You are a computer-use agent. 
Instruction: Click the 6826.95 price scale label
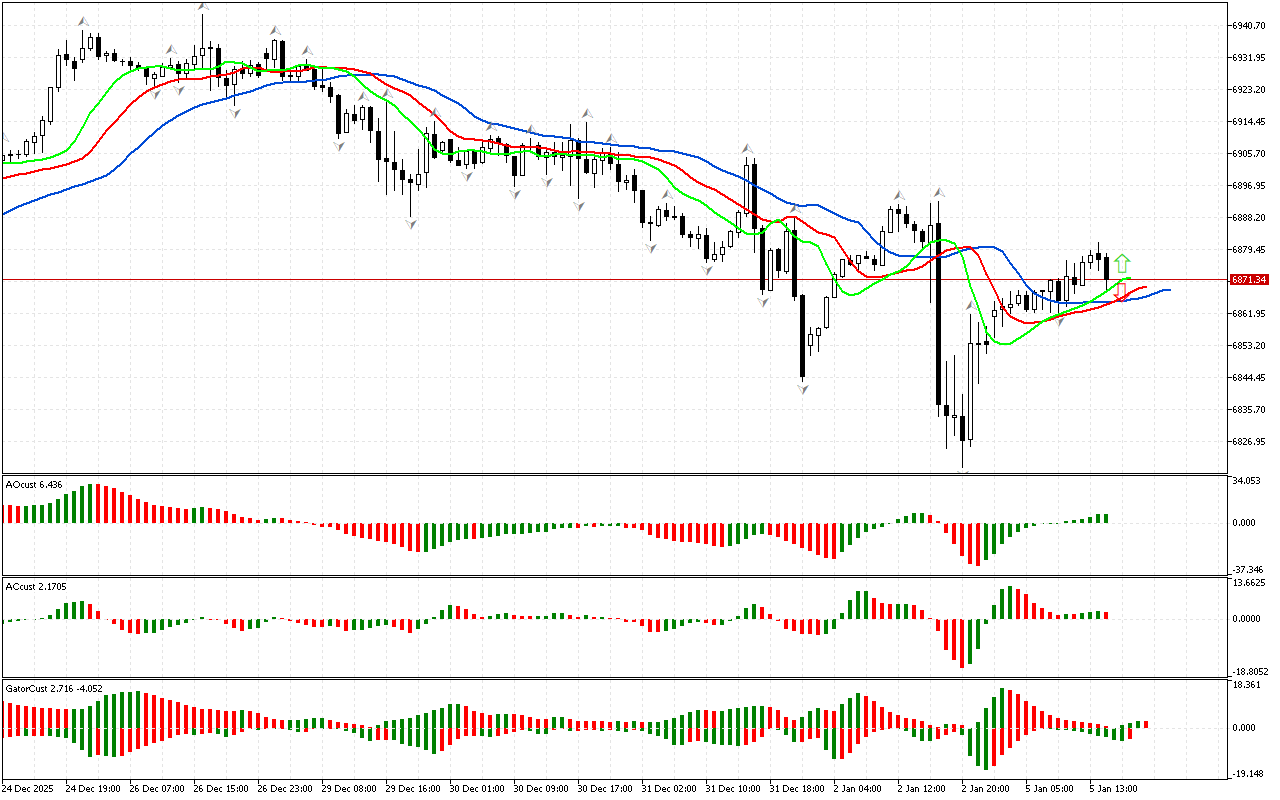pyautogui.click(x=1250, y=442)
